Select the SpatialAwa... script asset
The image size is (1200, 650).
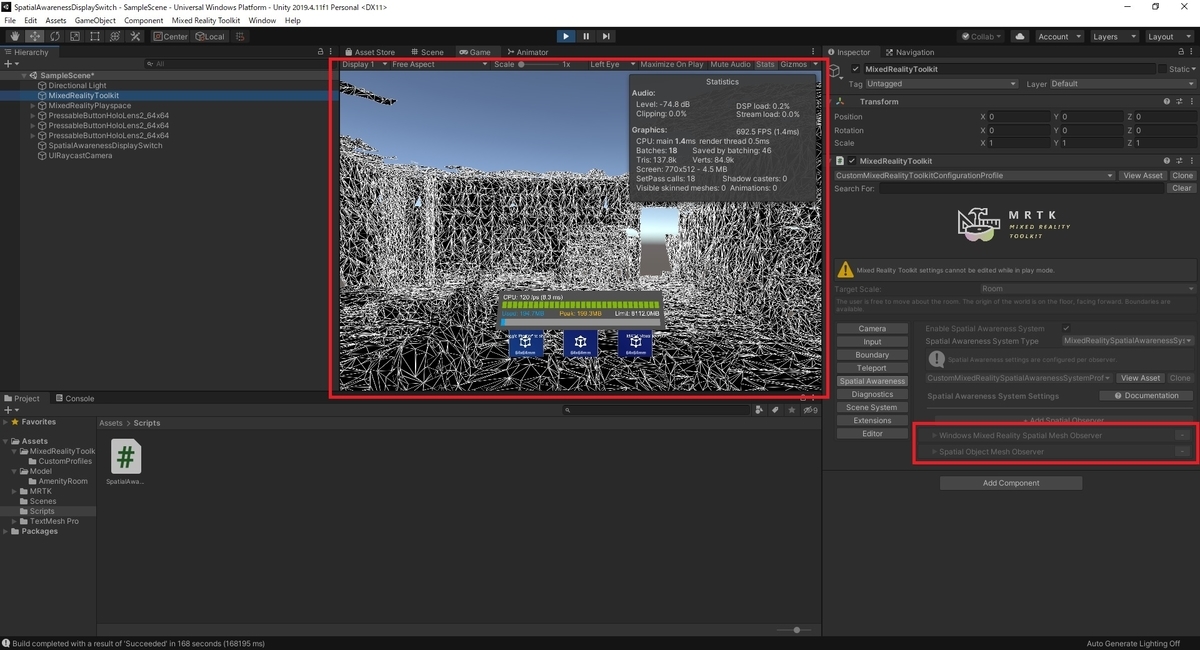tap(125, 463)
